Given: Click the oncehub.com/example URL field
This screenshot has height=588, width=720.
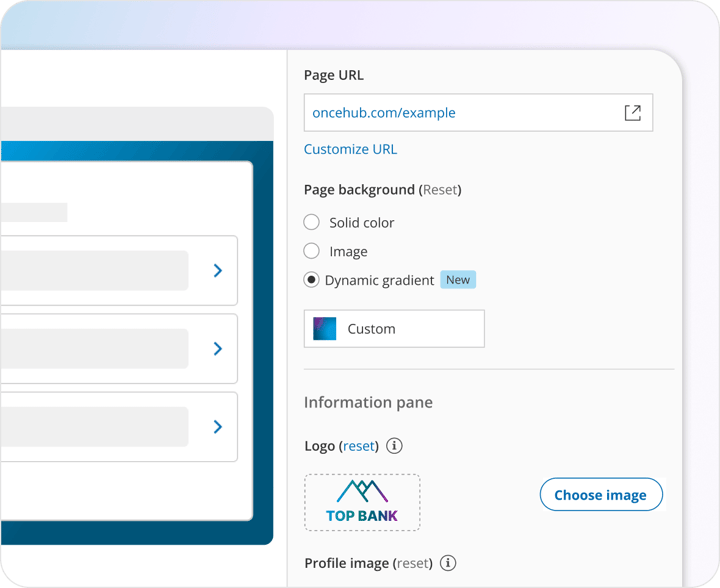Looking at the screenshot, I should [460, 113].
